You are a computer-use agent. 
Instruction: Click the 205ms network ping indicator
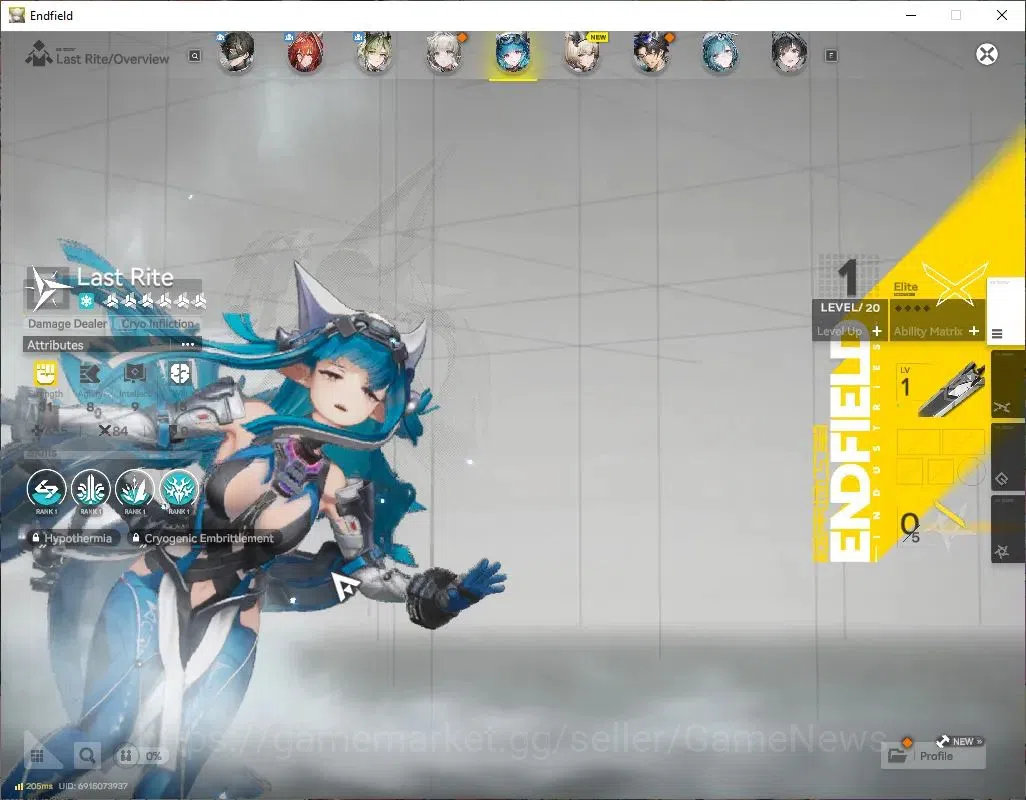(34, 786)
